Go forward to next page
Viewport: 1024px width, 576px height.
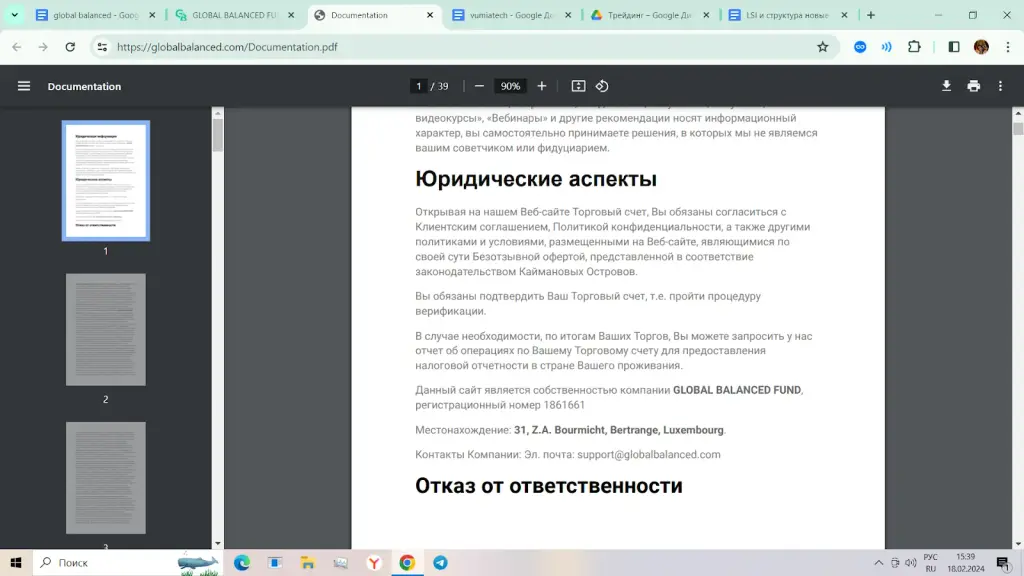[43, 47]
